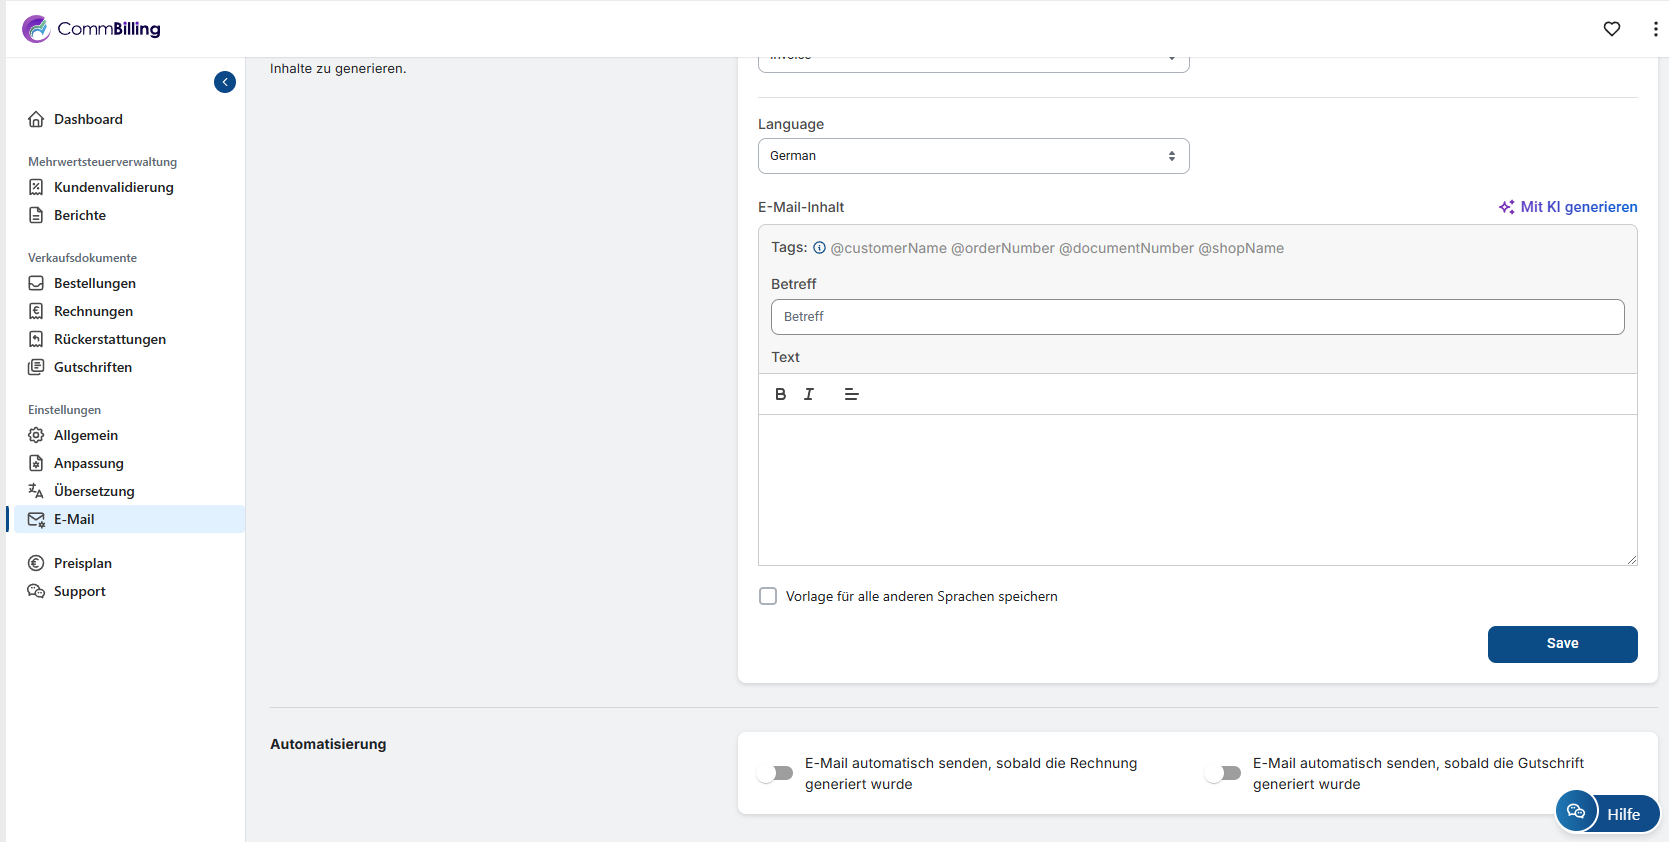Go to Übersetzung settings
This screenshot has width=1669, height=842.
(x=94, y=491)
